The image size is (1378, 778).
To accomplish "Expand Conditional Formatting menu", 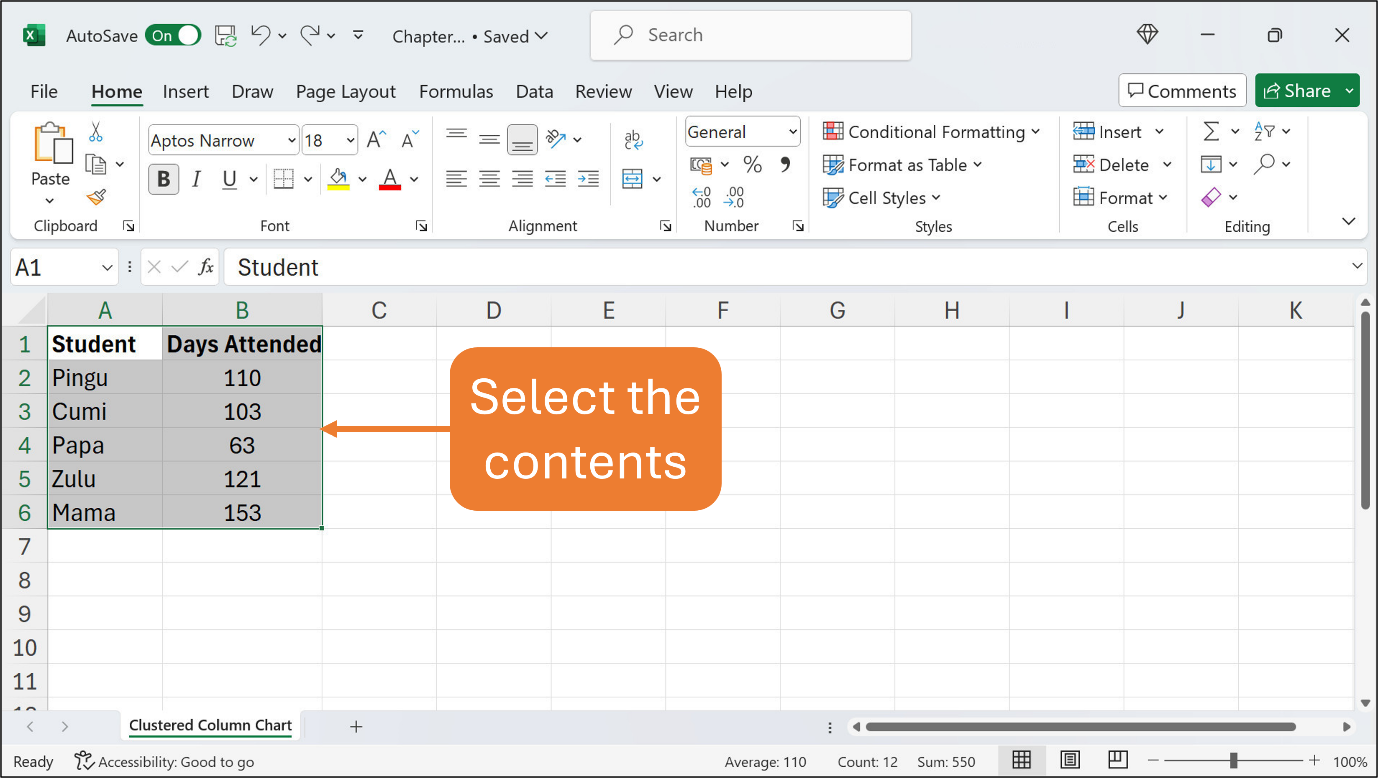I will [x=932, y=132].
